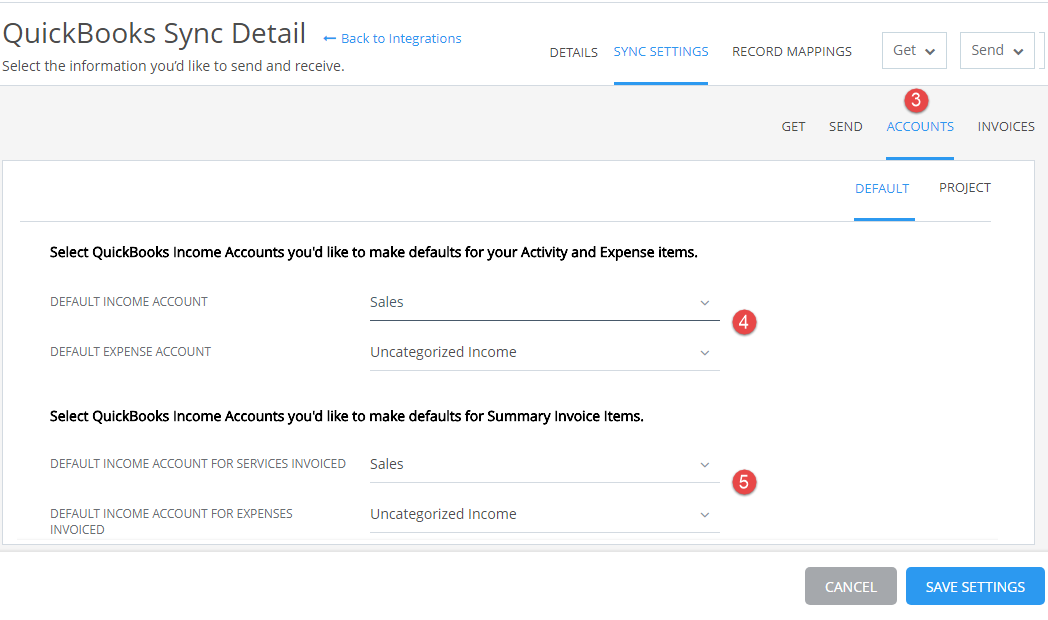The image size is (1048, 620).
Task: Switch to the Details tab
Action: click(573, 52)
